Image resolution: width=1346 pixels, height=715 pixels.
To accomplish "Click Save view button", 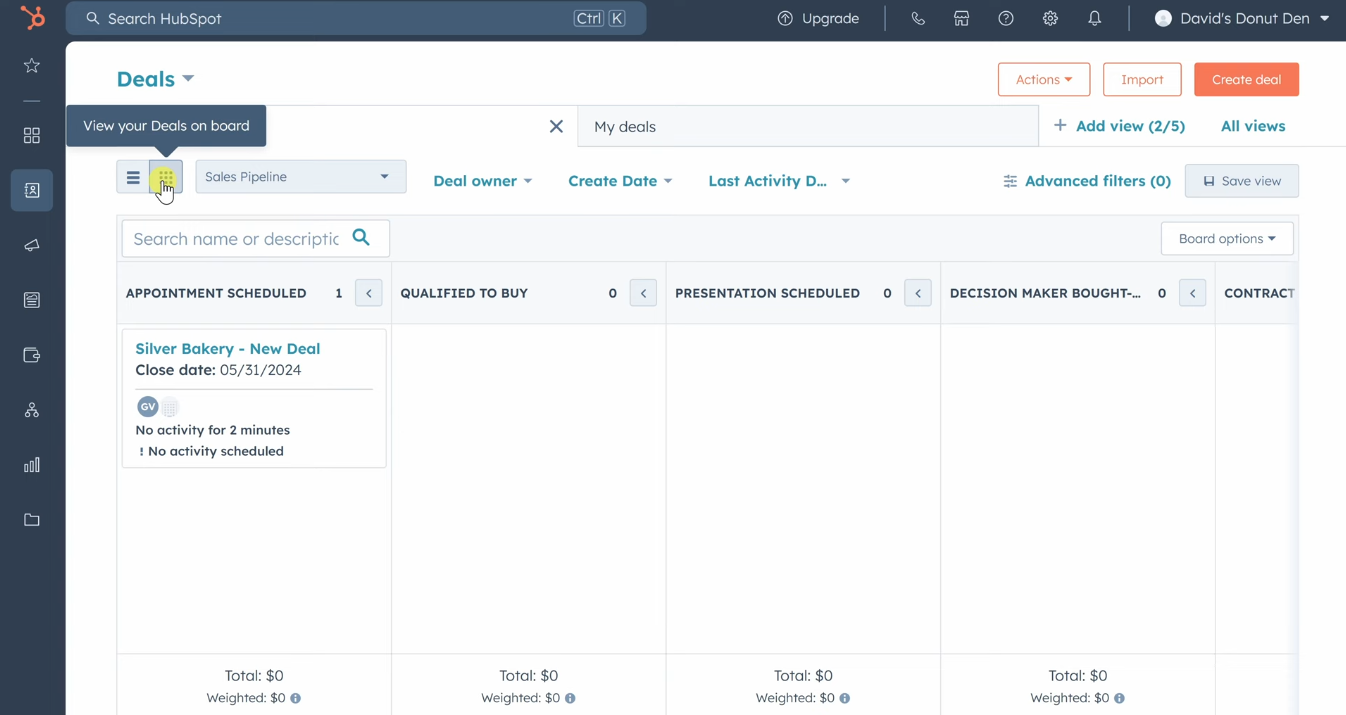I will (1242, 181).
